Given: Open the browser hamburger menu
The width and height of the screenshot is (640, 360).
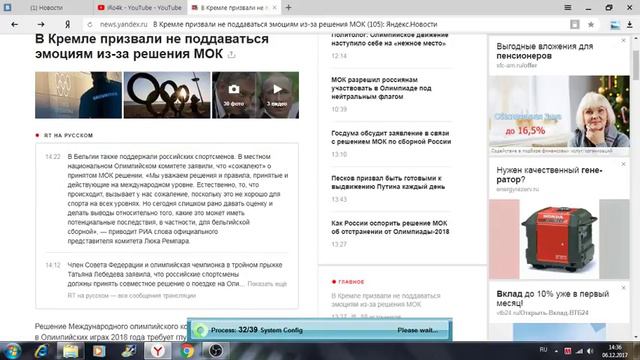Looking at the screenshot, I should coord(568,7).
